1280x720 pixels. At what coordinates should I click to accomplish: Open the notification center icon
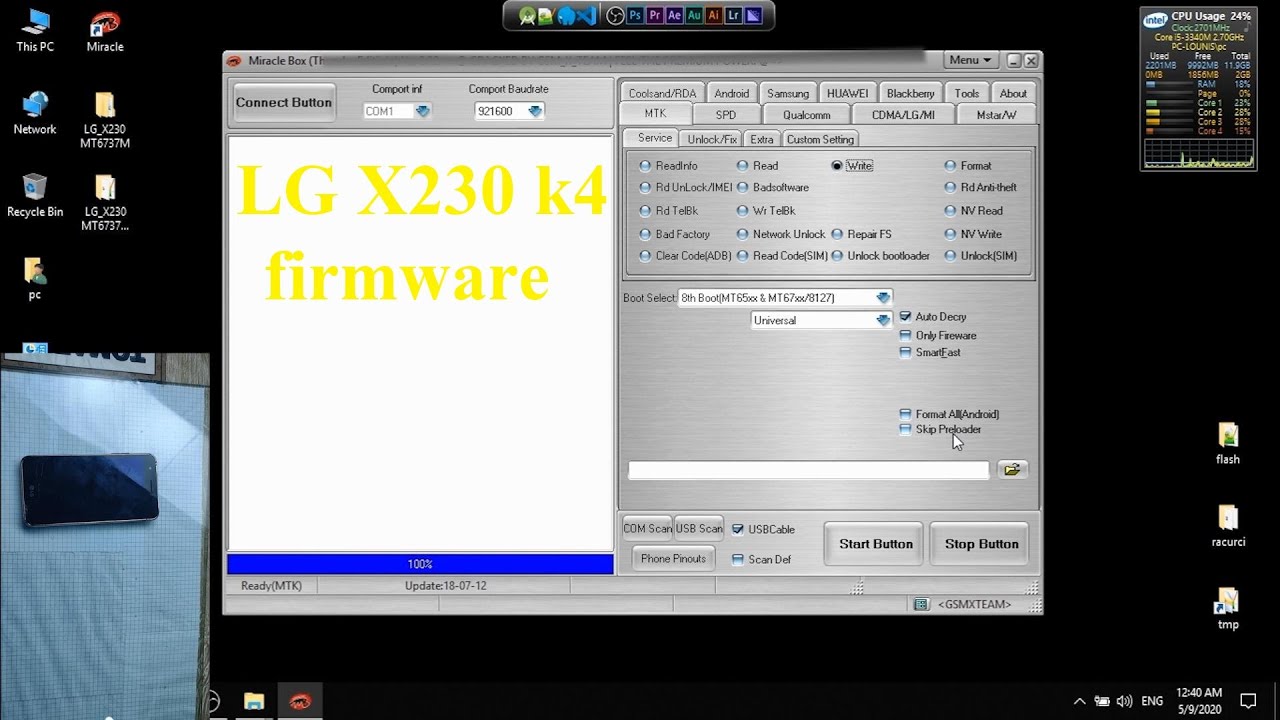click(1248, 701)
